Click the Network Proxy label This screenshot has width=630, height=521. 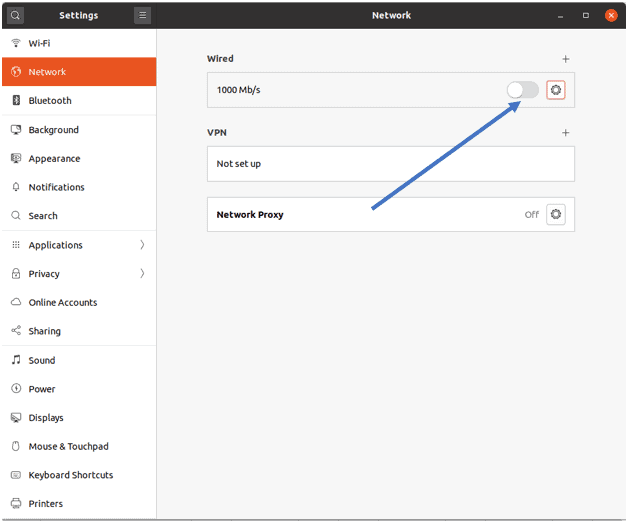[x=250, y=215]
